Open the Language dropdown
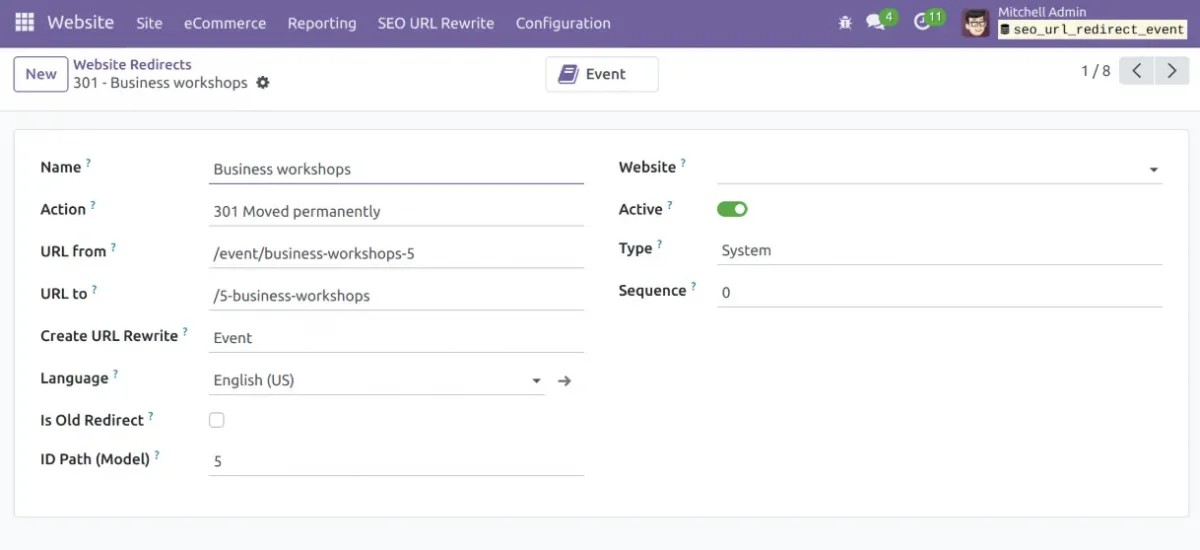The width and height of the screenshot is (1200, 550). coord(536,381)
